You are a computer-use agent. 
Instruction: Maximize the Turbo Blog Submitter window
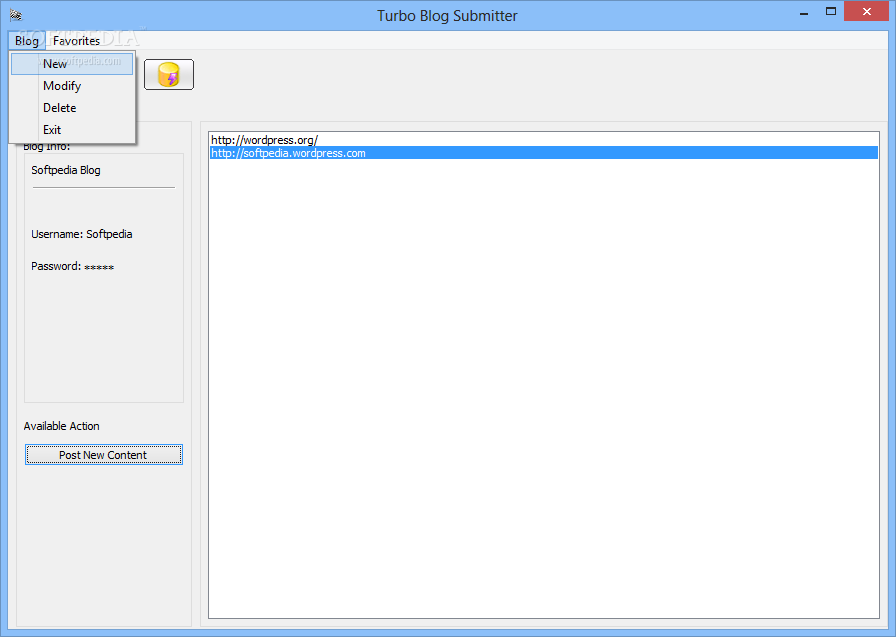(831, 12)
